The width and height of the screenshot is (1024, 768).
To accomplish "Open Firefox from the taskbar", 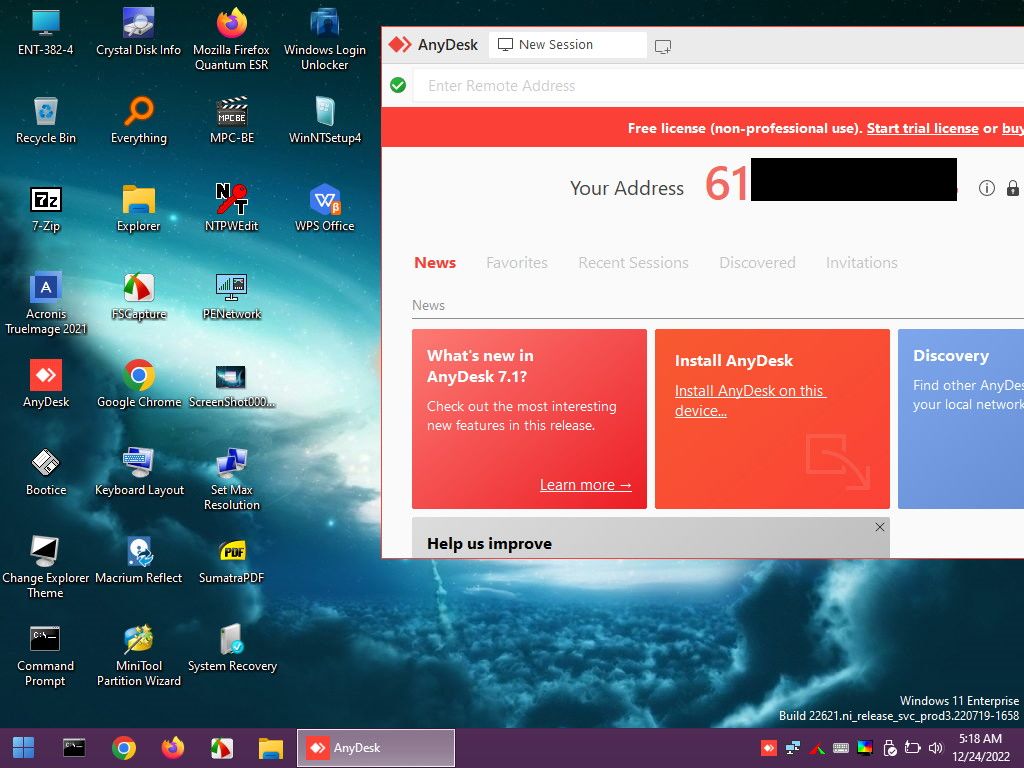I will tap(173, 748).
